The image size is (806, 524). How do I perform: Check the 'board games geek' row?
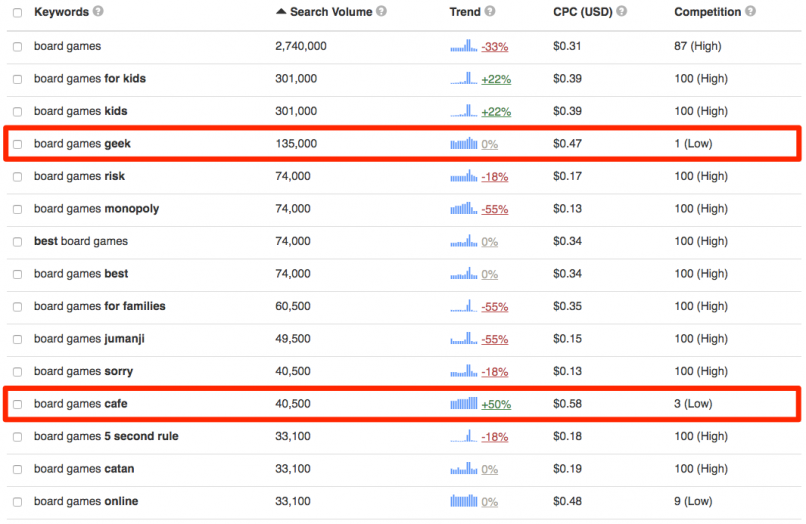pos(17,144)
